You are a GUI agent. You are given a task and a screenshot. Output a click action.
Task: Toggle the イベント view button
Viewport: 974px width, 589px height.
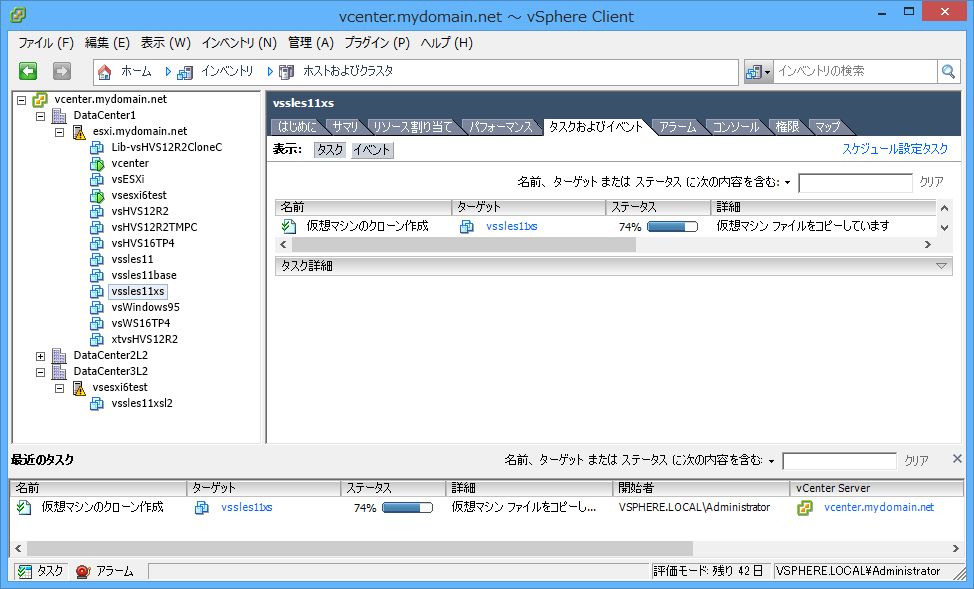(x=371, y=150)
